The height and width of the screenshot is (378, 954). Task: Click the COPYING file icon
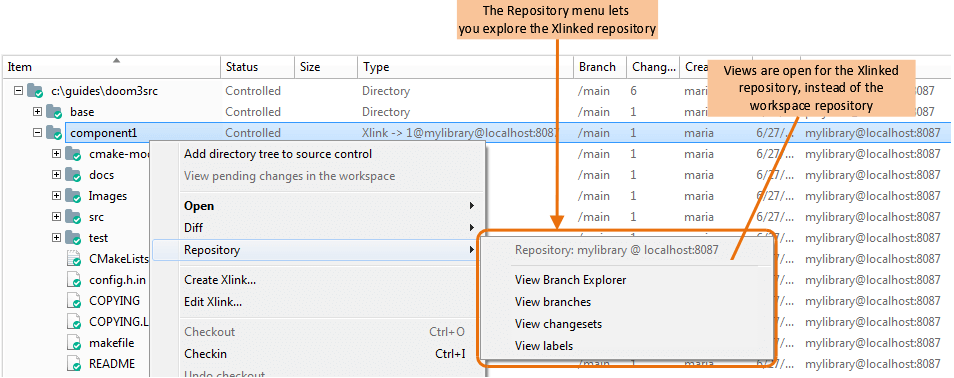(74, 301)
